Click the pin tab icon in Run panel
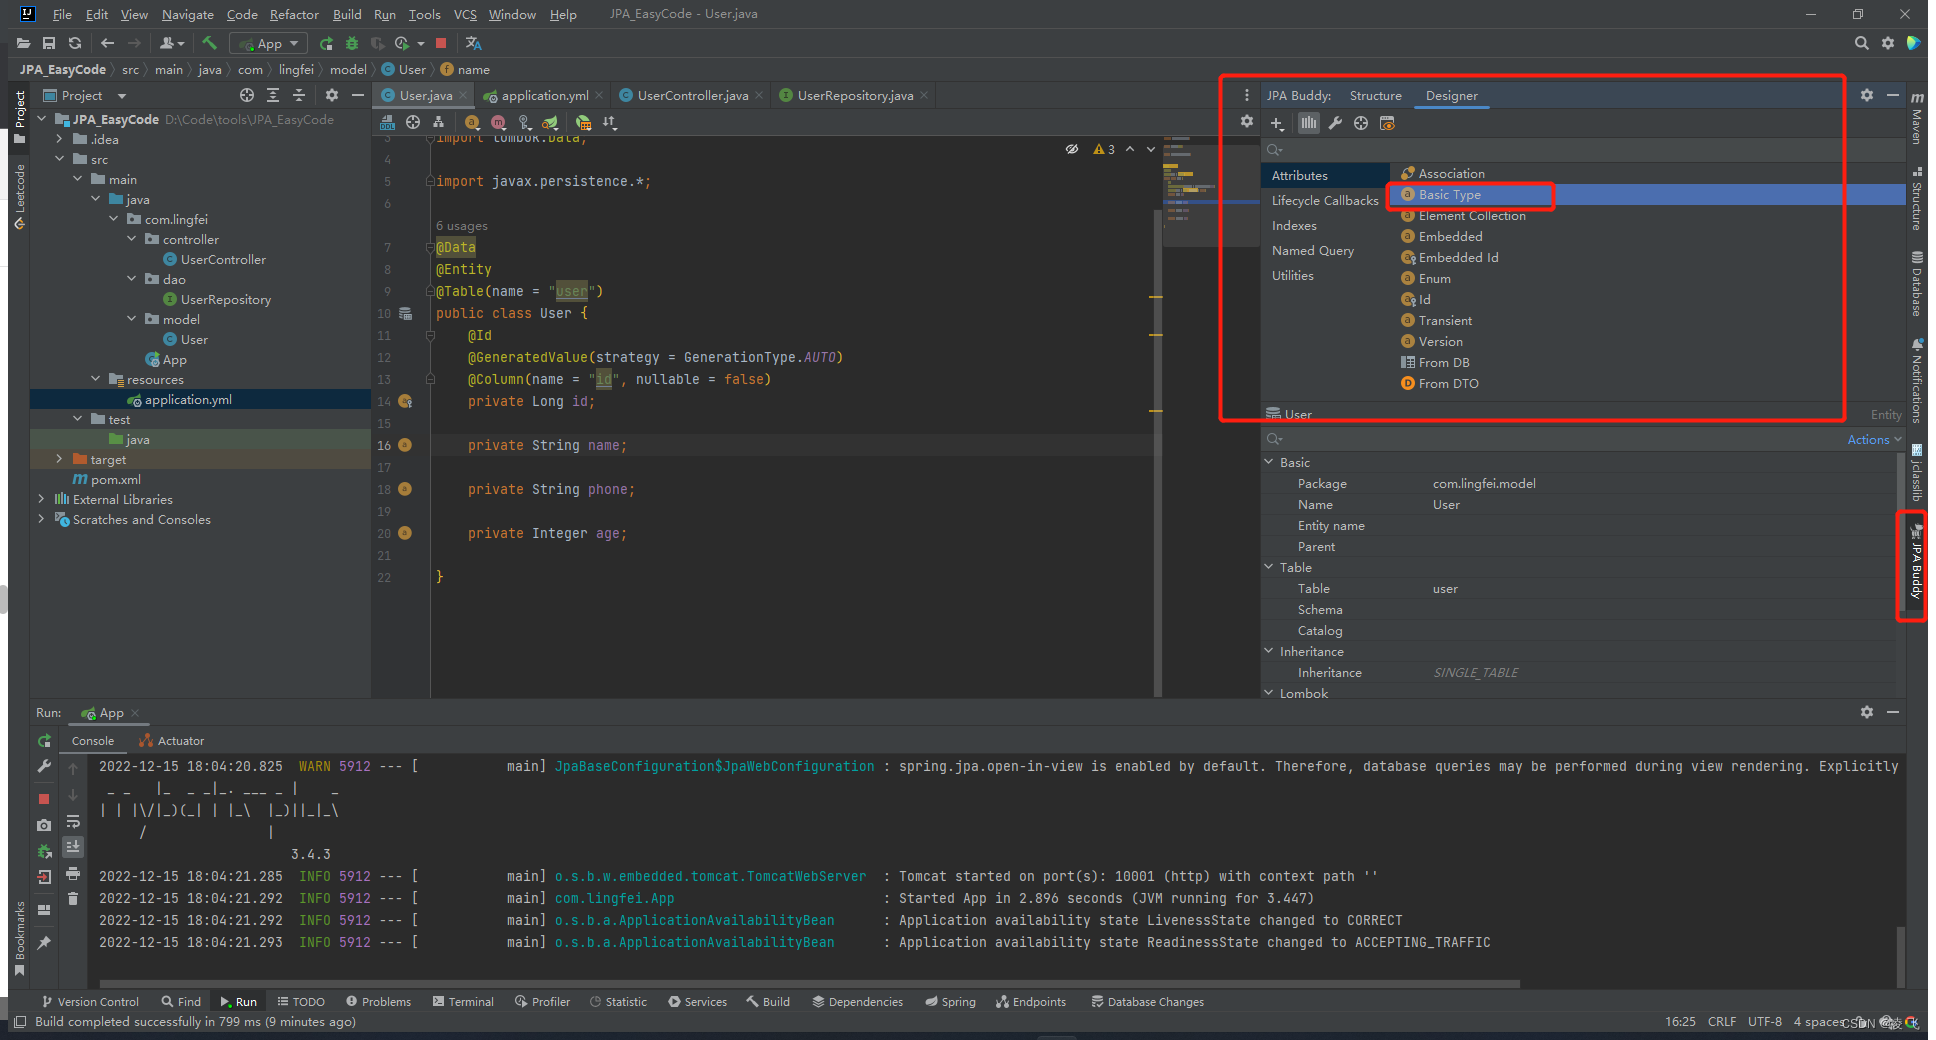Screen dimensions: 1936x1040 pyautogui.click(x=44, y=942)
